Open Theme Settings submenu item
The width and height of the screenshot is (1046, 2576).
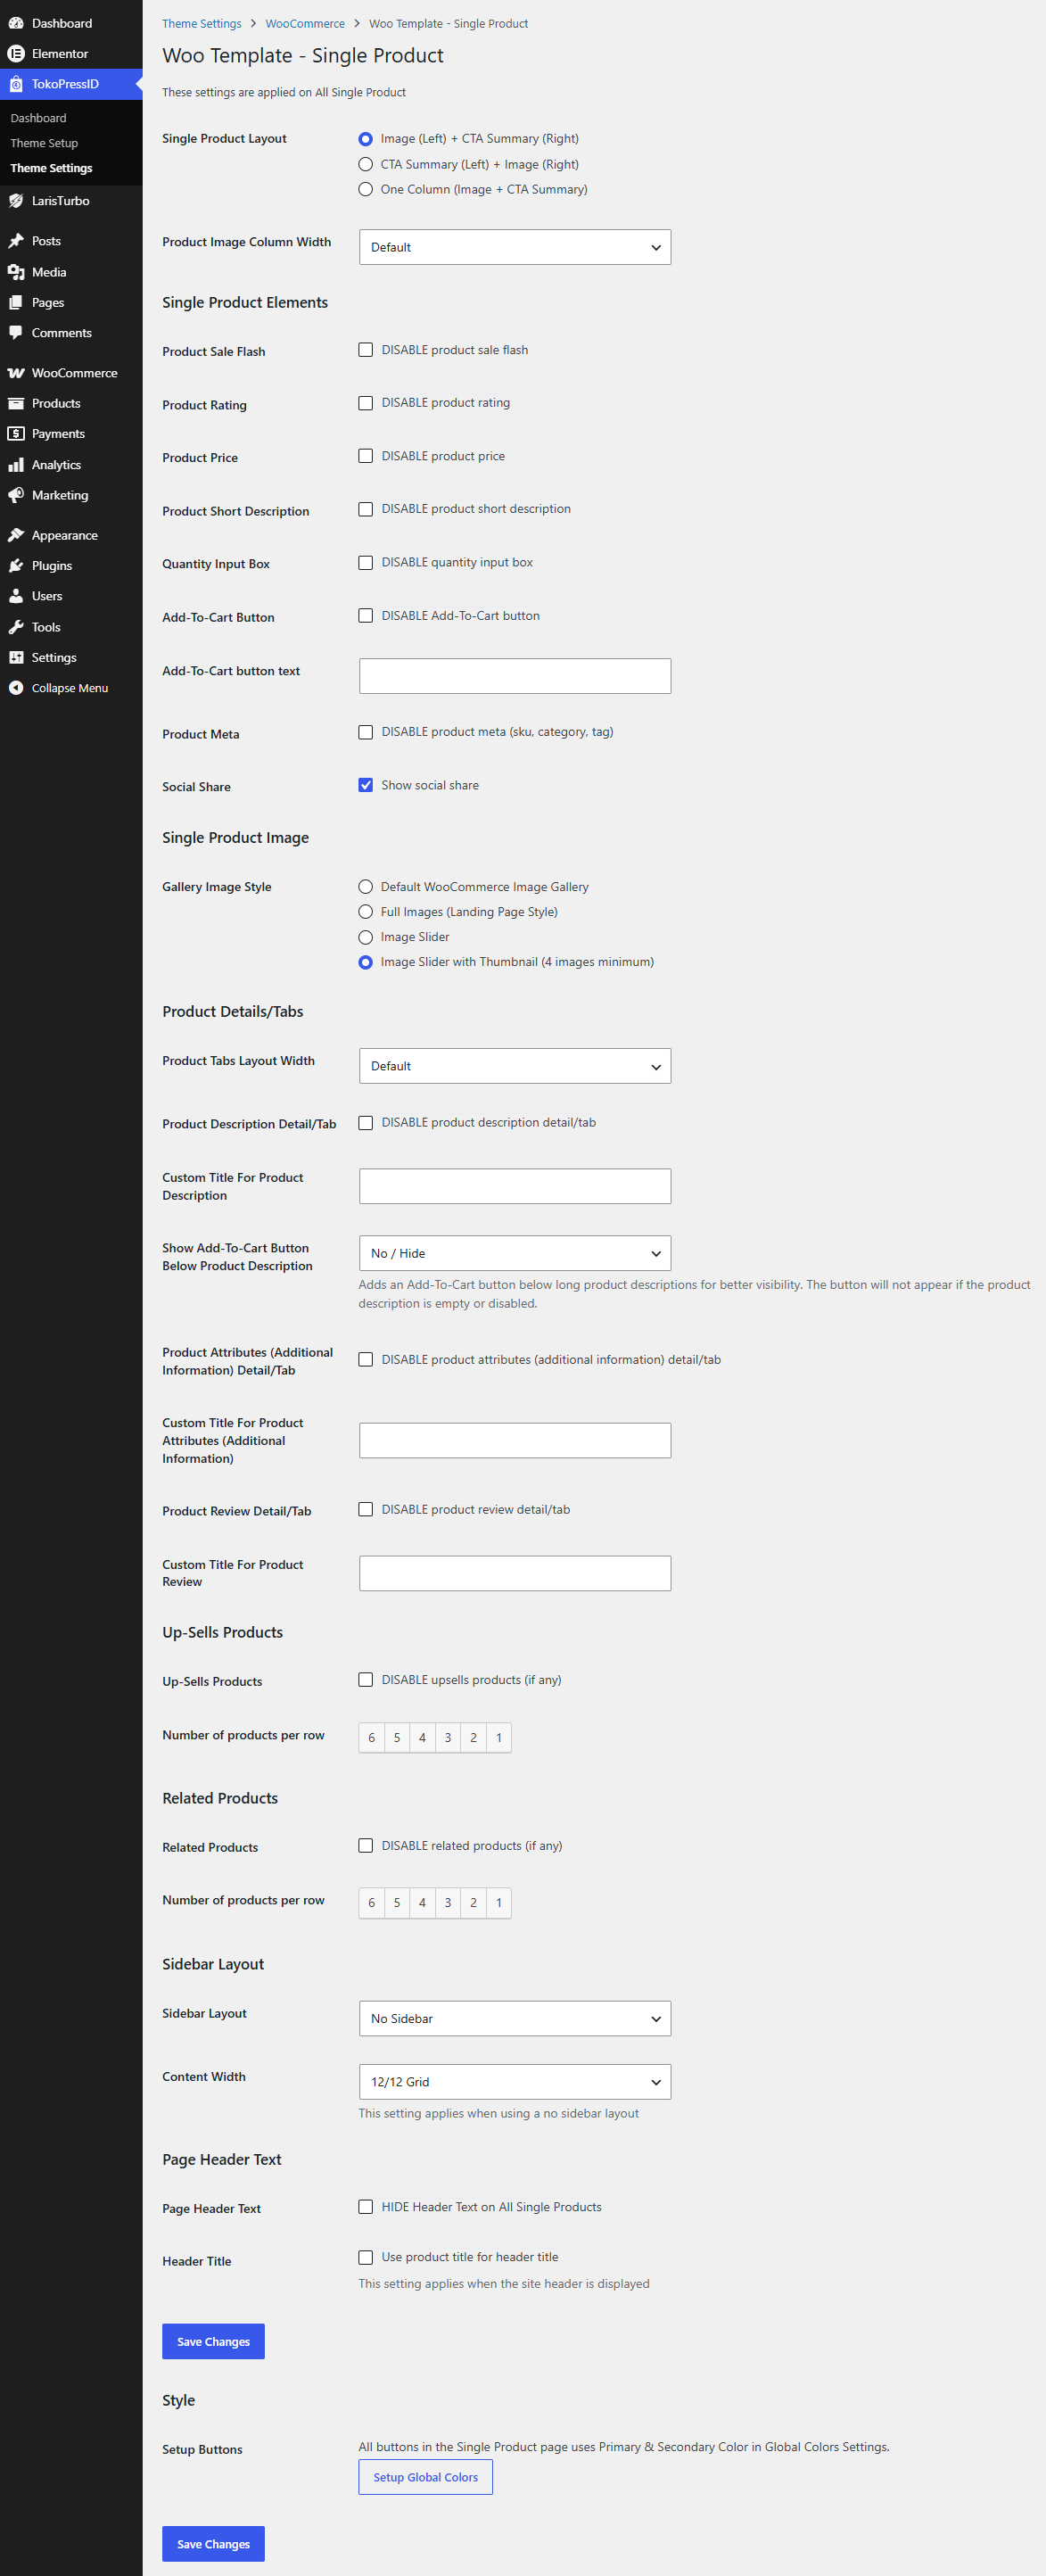pos(51,168)
